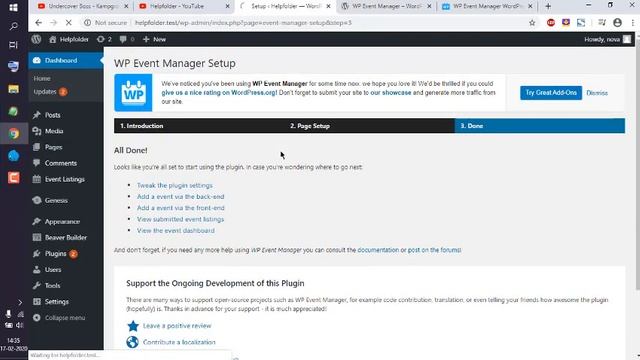Viewport: 640px width, 360px height.
Task: Click Leave a positive review link
Action: [x=177, y=326]
